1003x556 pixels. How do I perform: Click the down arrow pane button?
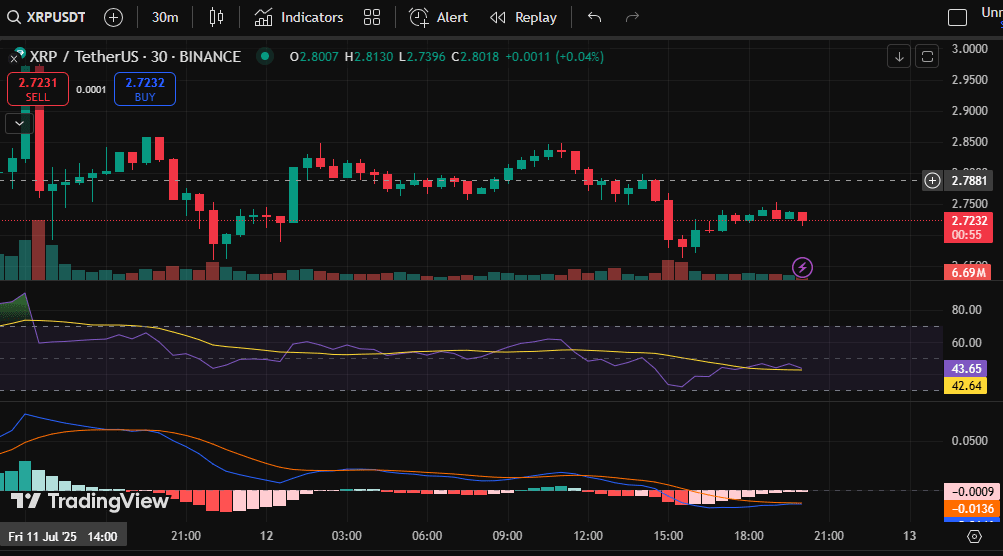(899, 56)
